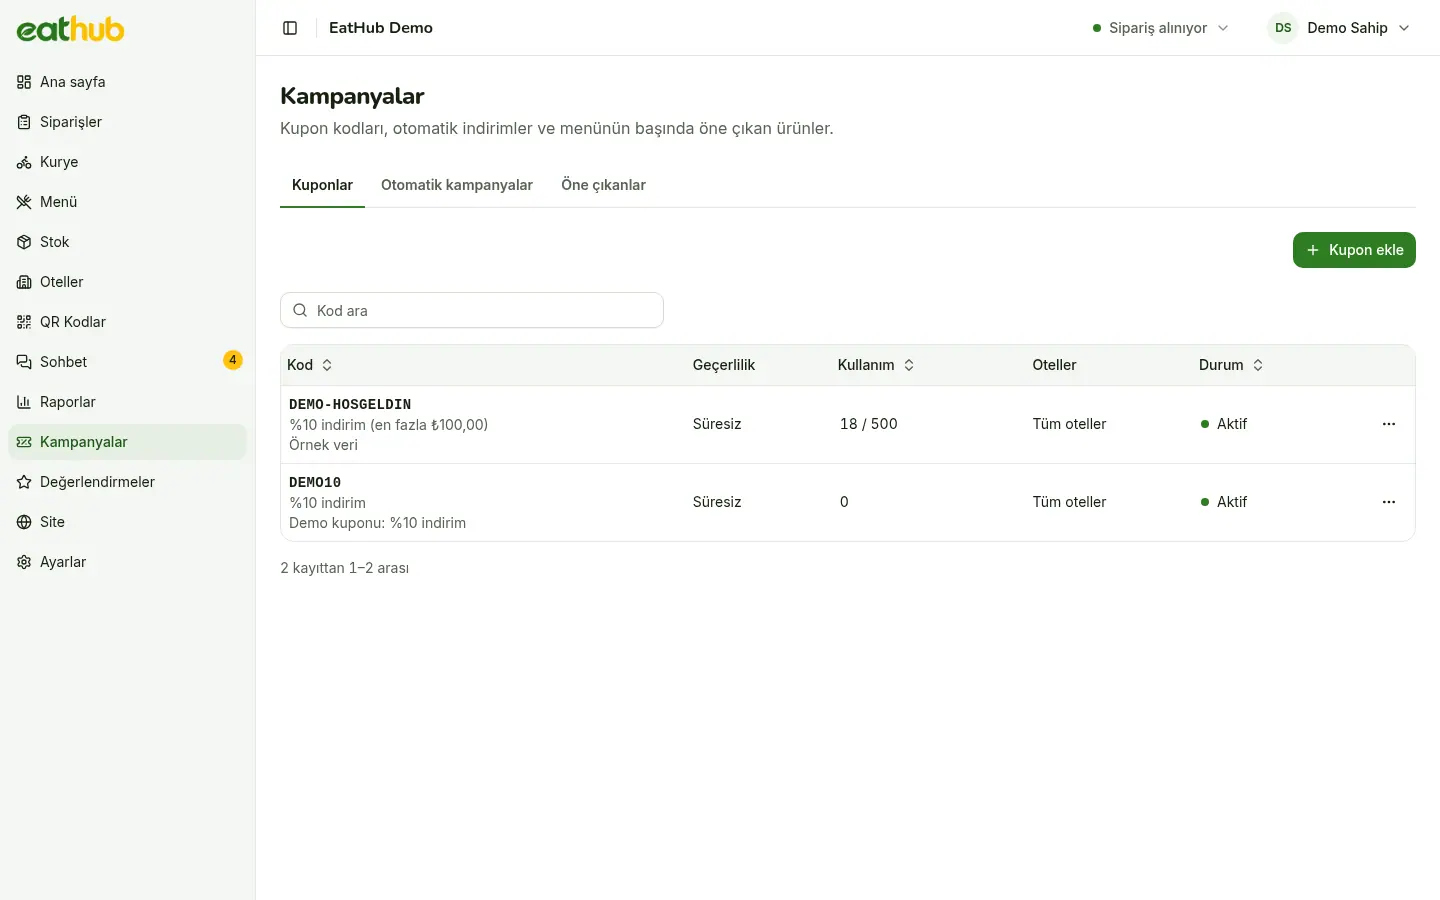Click the 2 kayıttan 1–2 arası text
1440x900 pixels.
point(344,568)
